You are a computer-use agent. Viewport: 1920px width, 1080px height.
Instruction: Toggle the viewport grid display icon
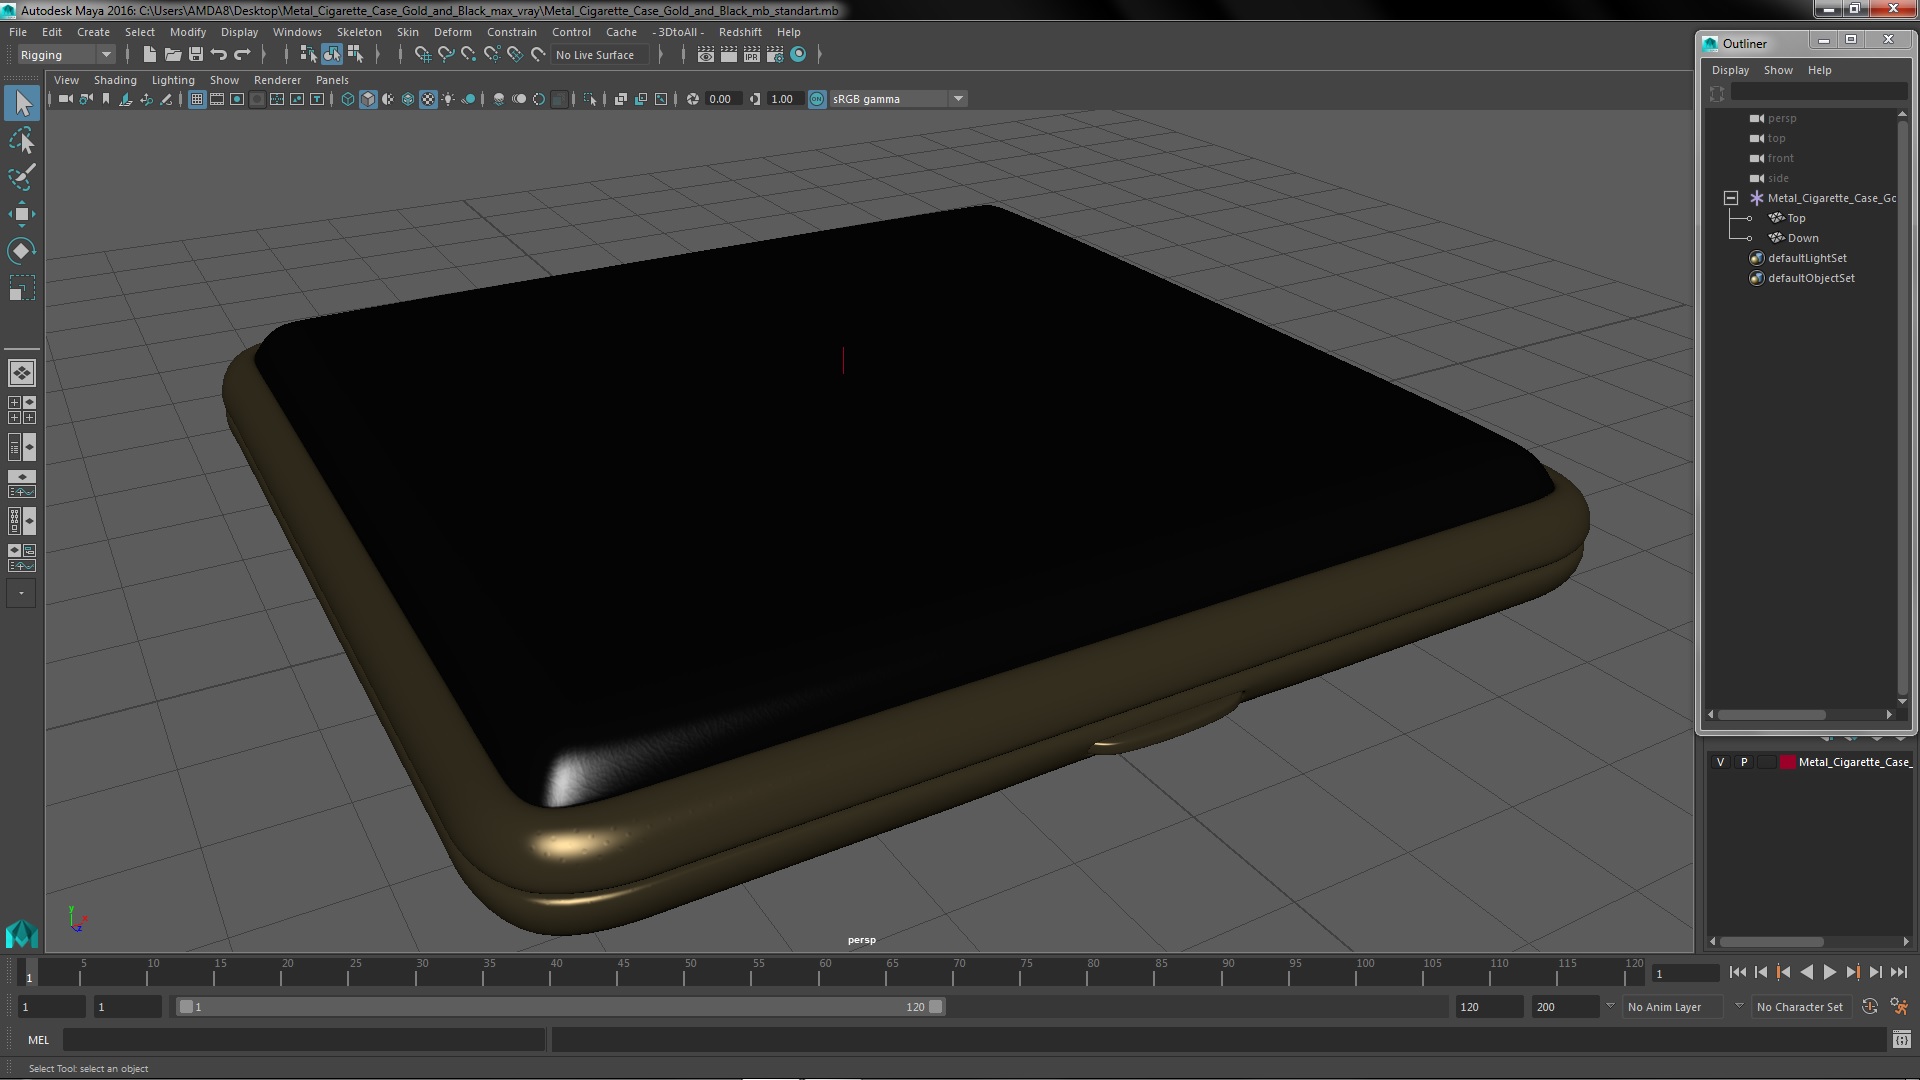coord(197,99)
